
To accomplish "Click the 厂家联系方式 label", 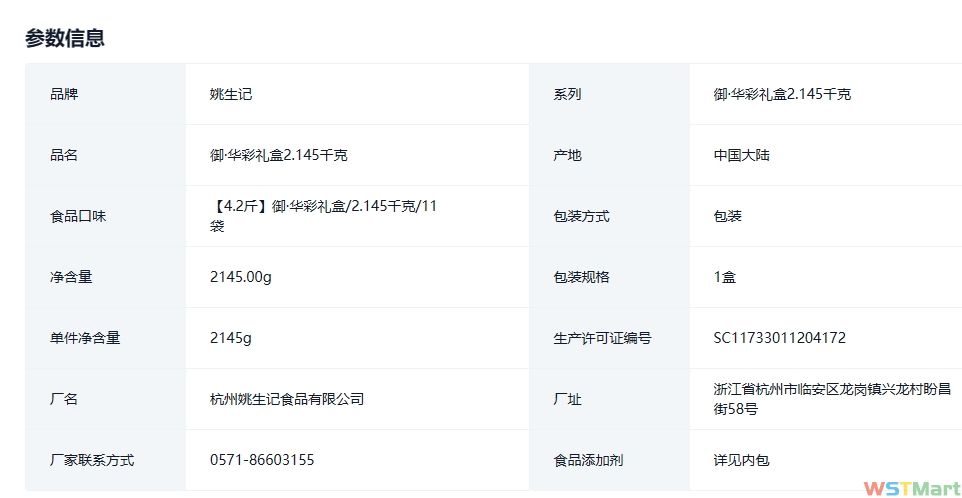I will (x=92, y=460).
